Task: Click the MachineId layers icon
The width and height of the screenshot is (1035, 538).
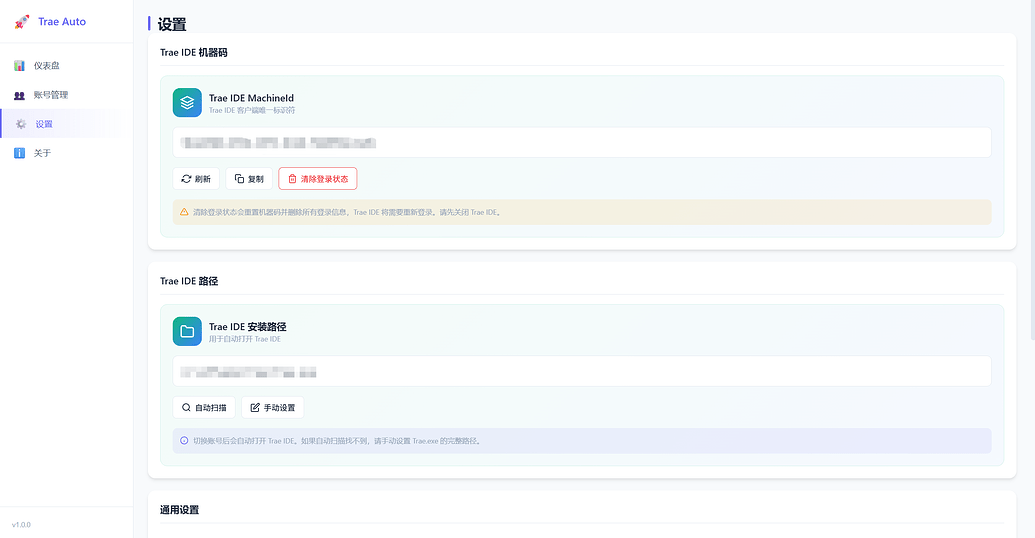Action: [x=187, y=103]
